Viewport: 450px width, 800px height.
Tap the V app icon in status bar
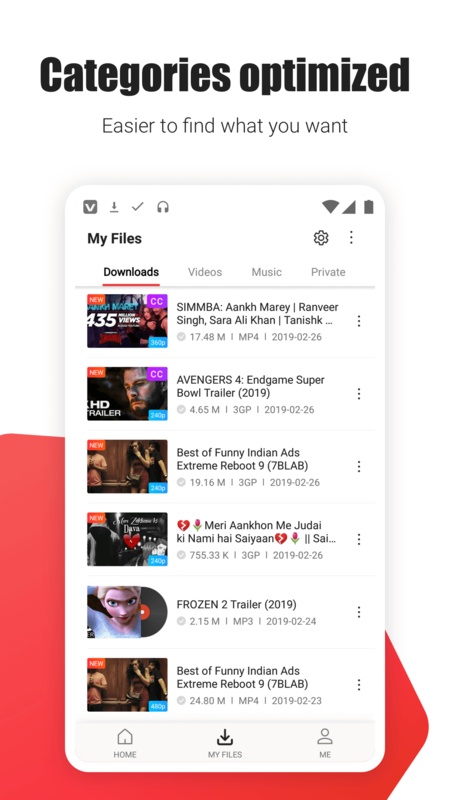[90, 207]
